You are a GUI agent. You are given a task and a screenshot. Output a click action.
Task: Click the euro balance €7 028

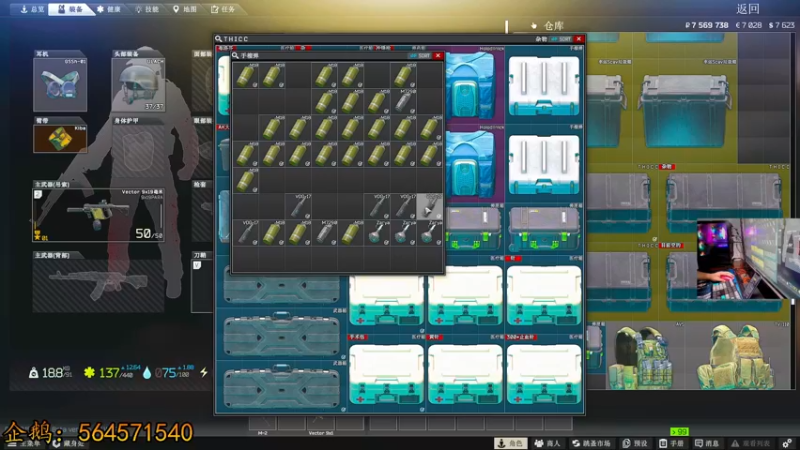pos(748,25)
